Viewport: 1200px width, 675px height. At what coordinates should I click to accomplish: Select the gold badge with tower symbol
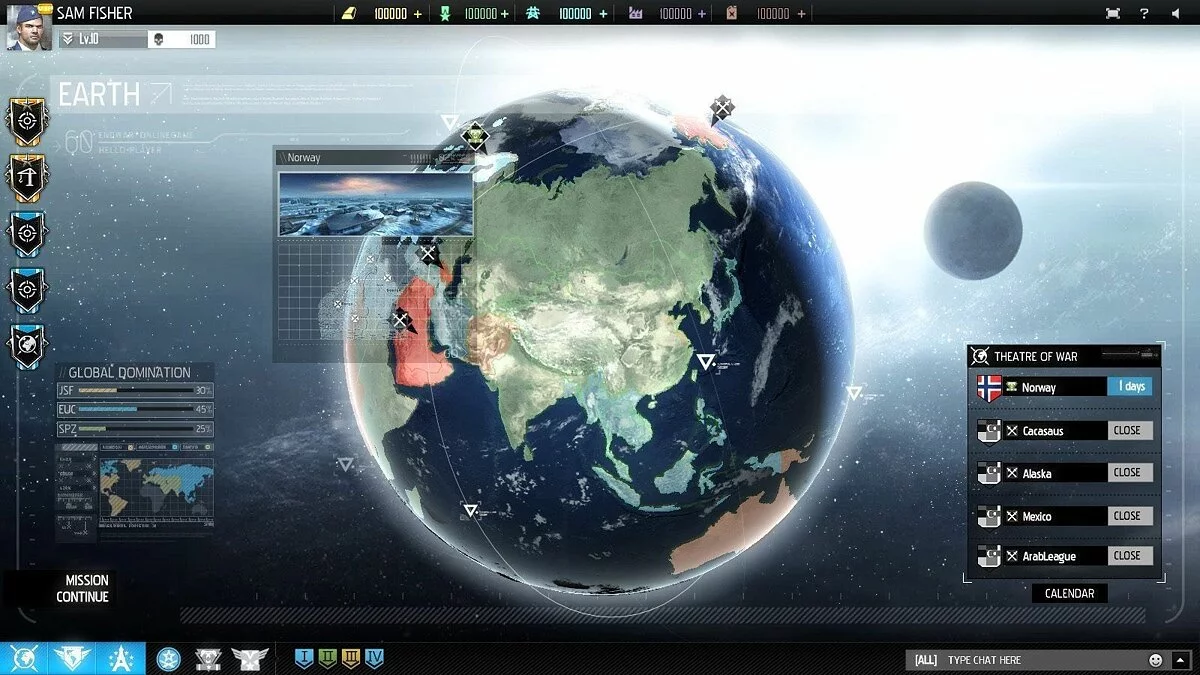(x=27, y=177)
